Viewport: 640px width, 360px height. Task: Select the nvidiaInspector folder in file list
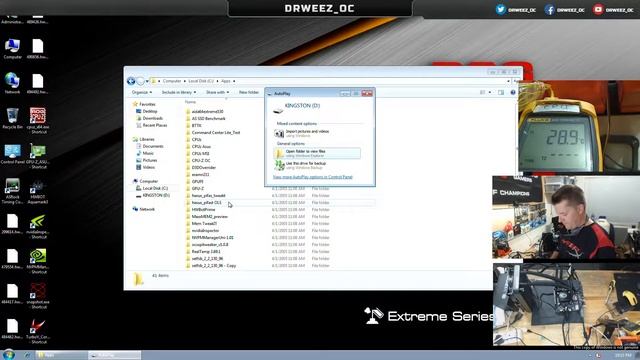pyautogui.click(x=205, y=231)
